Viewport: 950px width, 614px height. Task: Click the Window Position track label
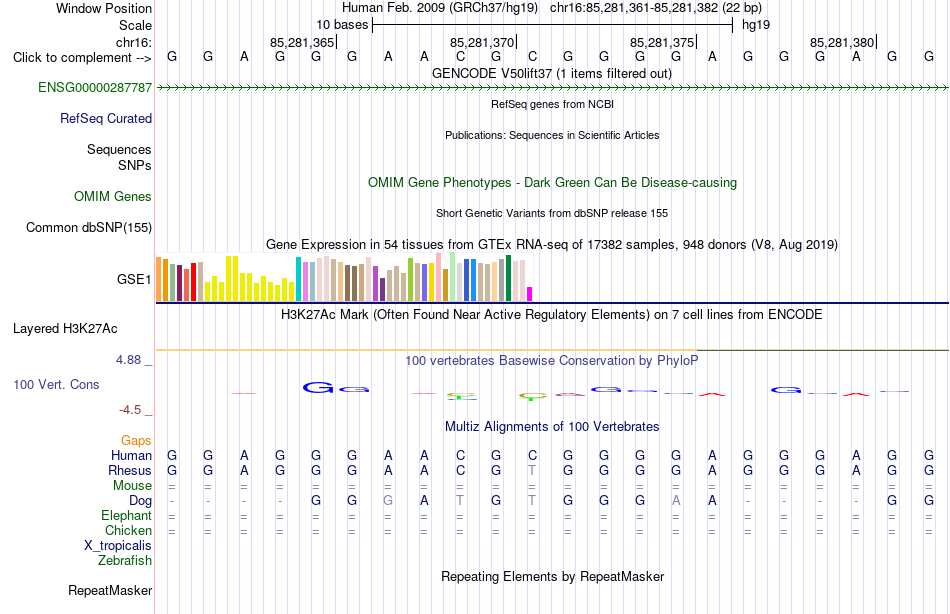(104, 8)
